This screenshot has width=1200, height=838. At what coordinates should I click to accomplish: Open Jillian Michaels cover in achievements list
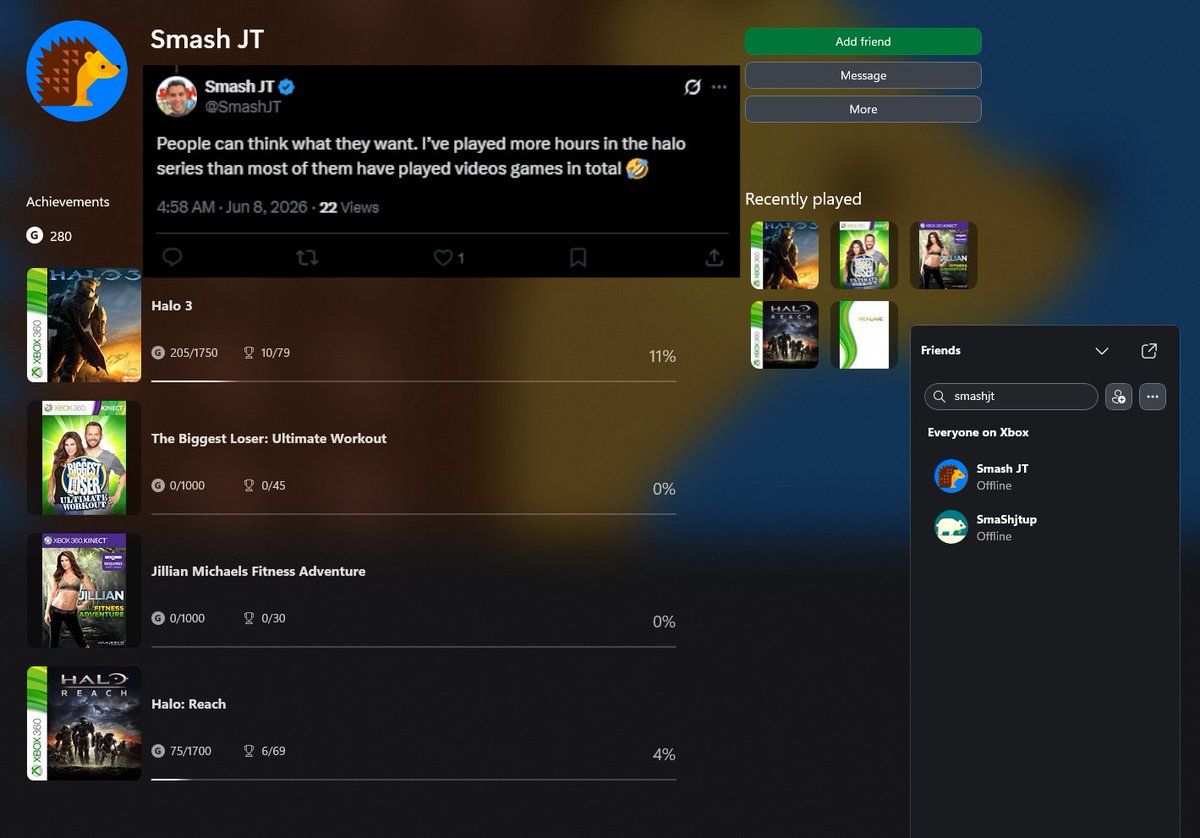[x=84, y=590]
